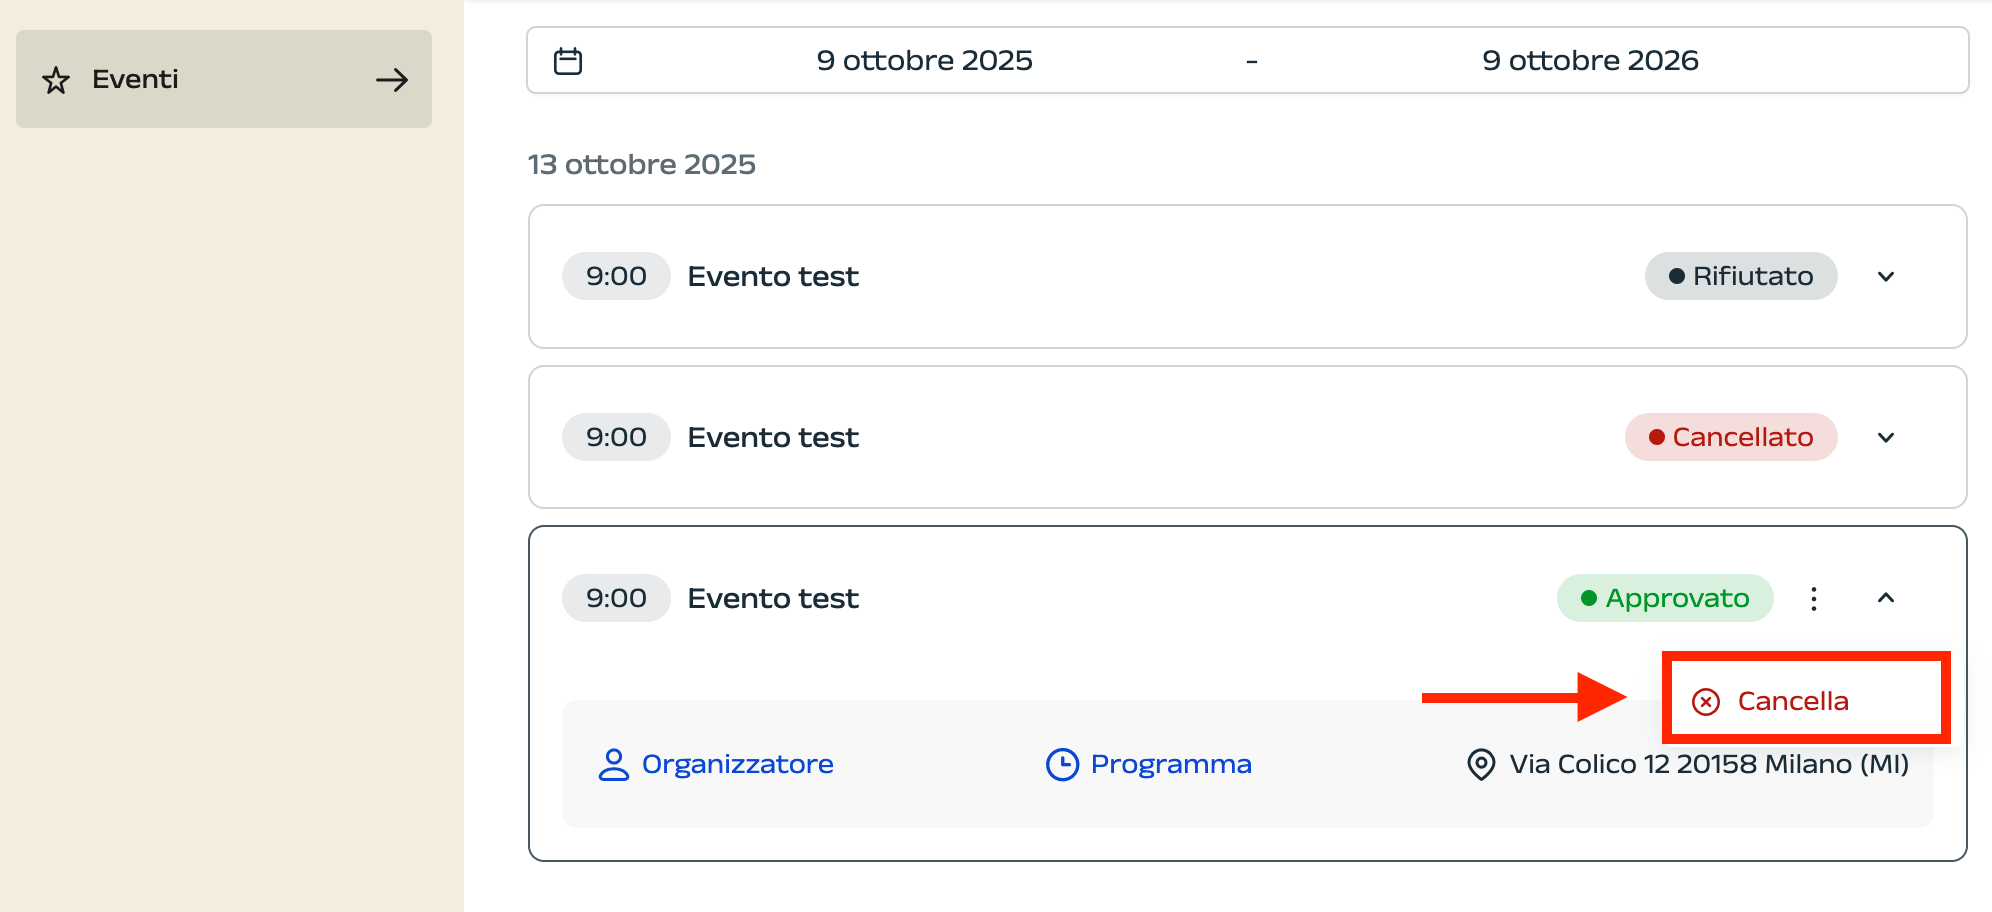Open the three-dot menu for Approvato event
The image size is (1992, 912).
pos(1814,599)
